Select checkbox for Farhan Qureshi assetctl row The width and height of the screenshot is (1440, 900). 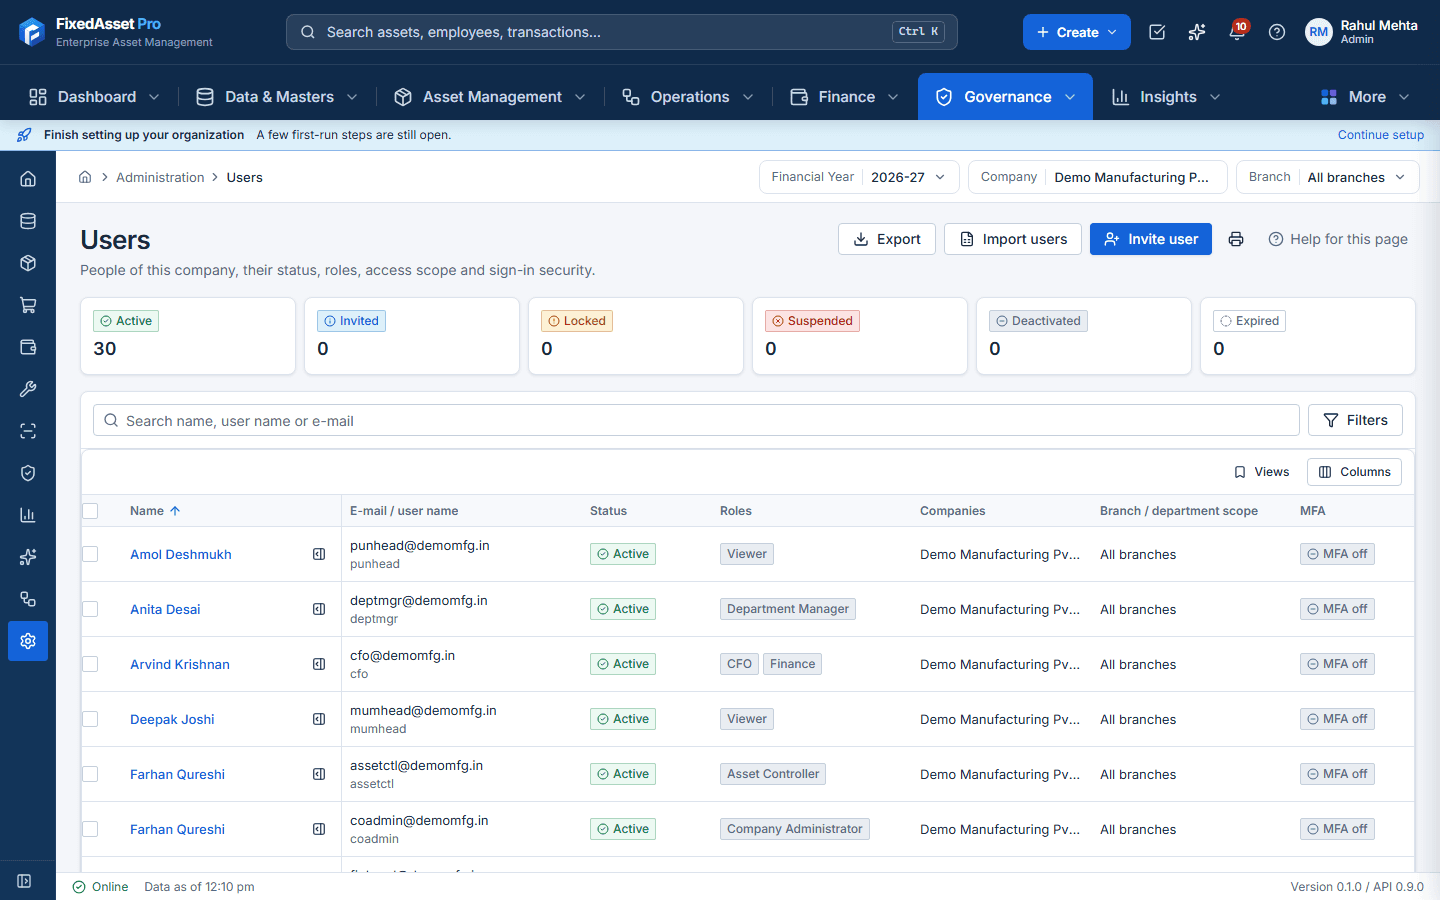[x=90, y=774]
